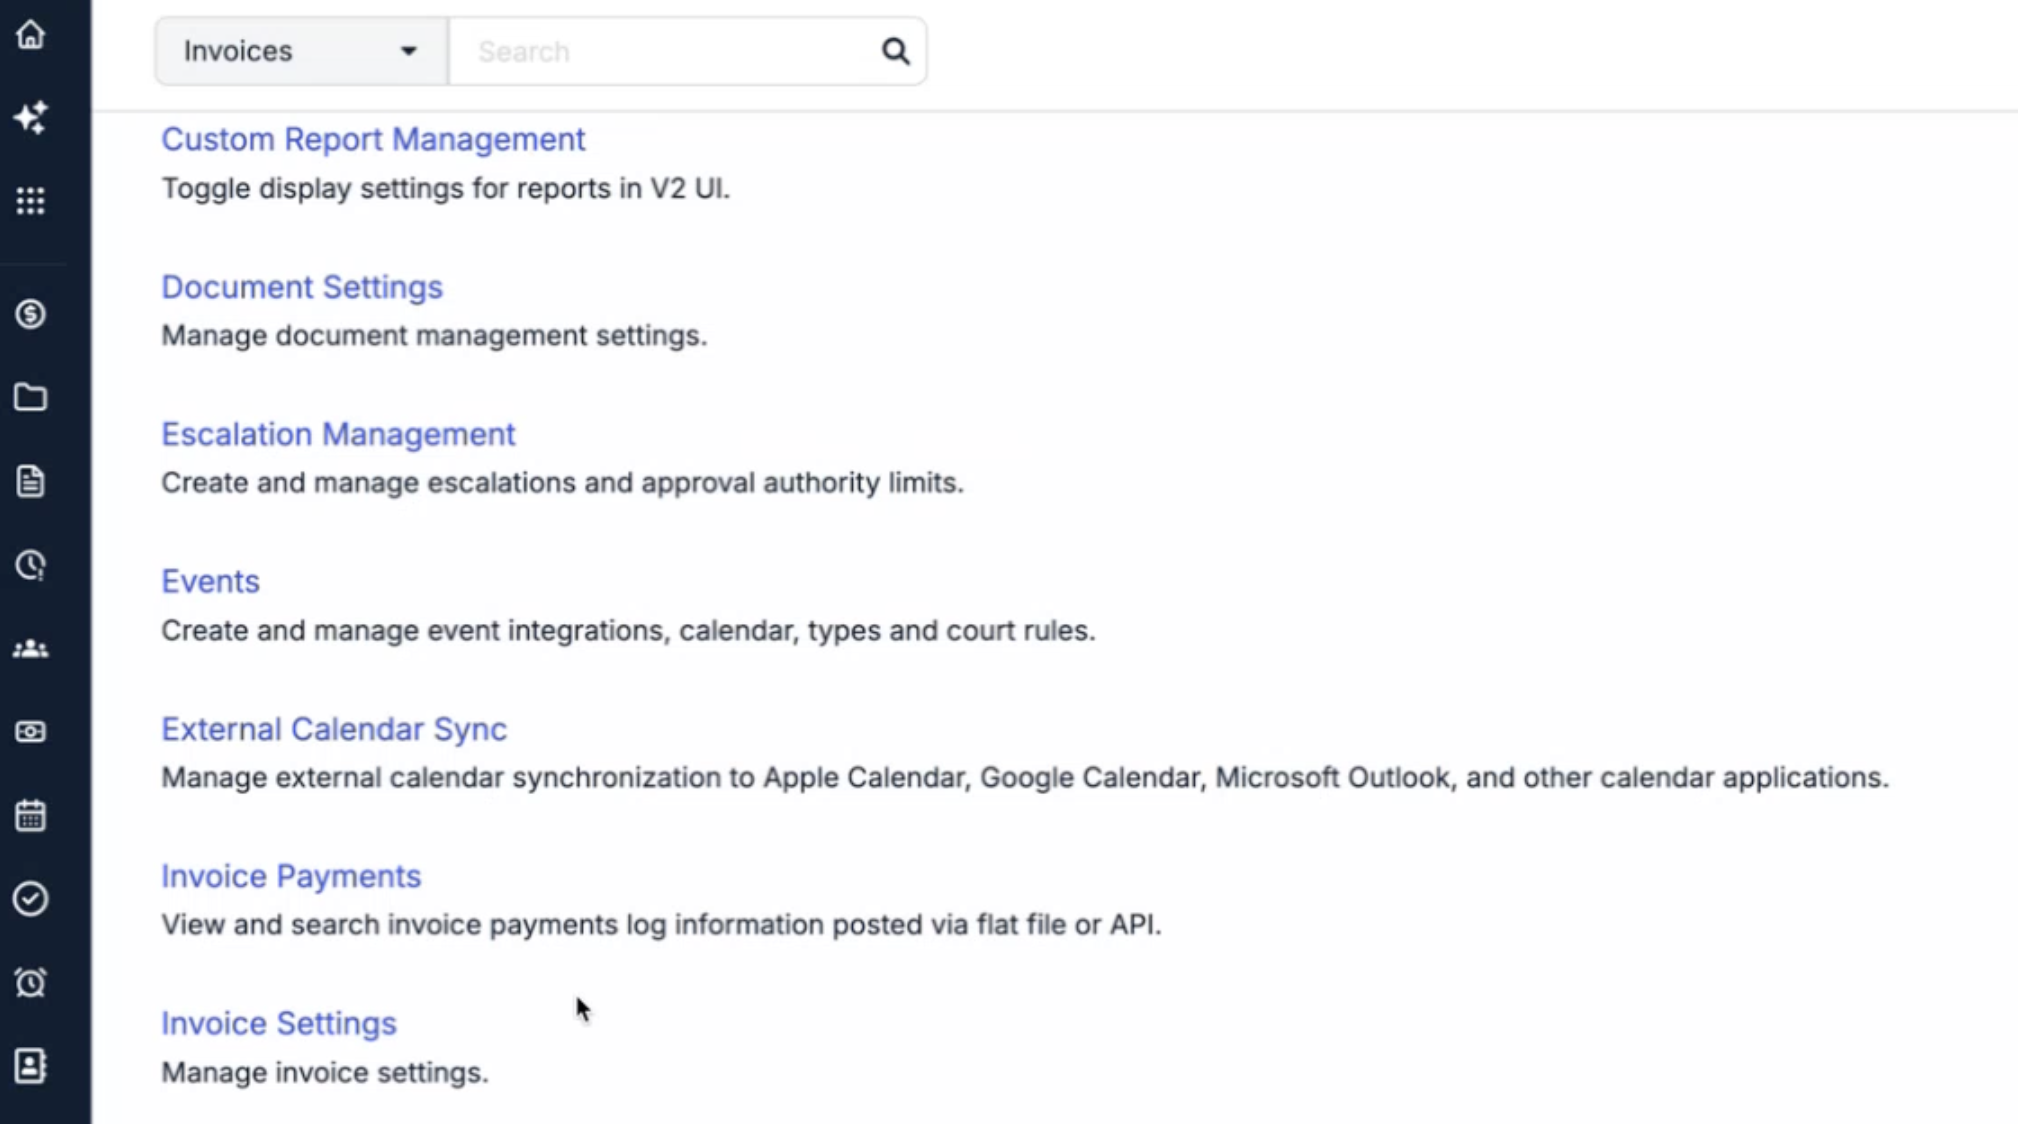Select the contact book icon
The image size is (2018, 1124).
point(30,1066)
